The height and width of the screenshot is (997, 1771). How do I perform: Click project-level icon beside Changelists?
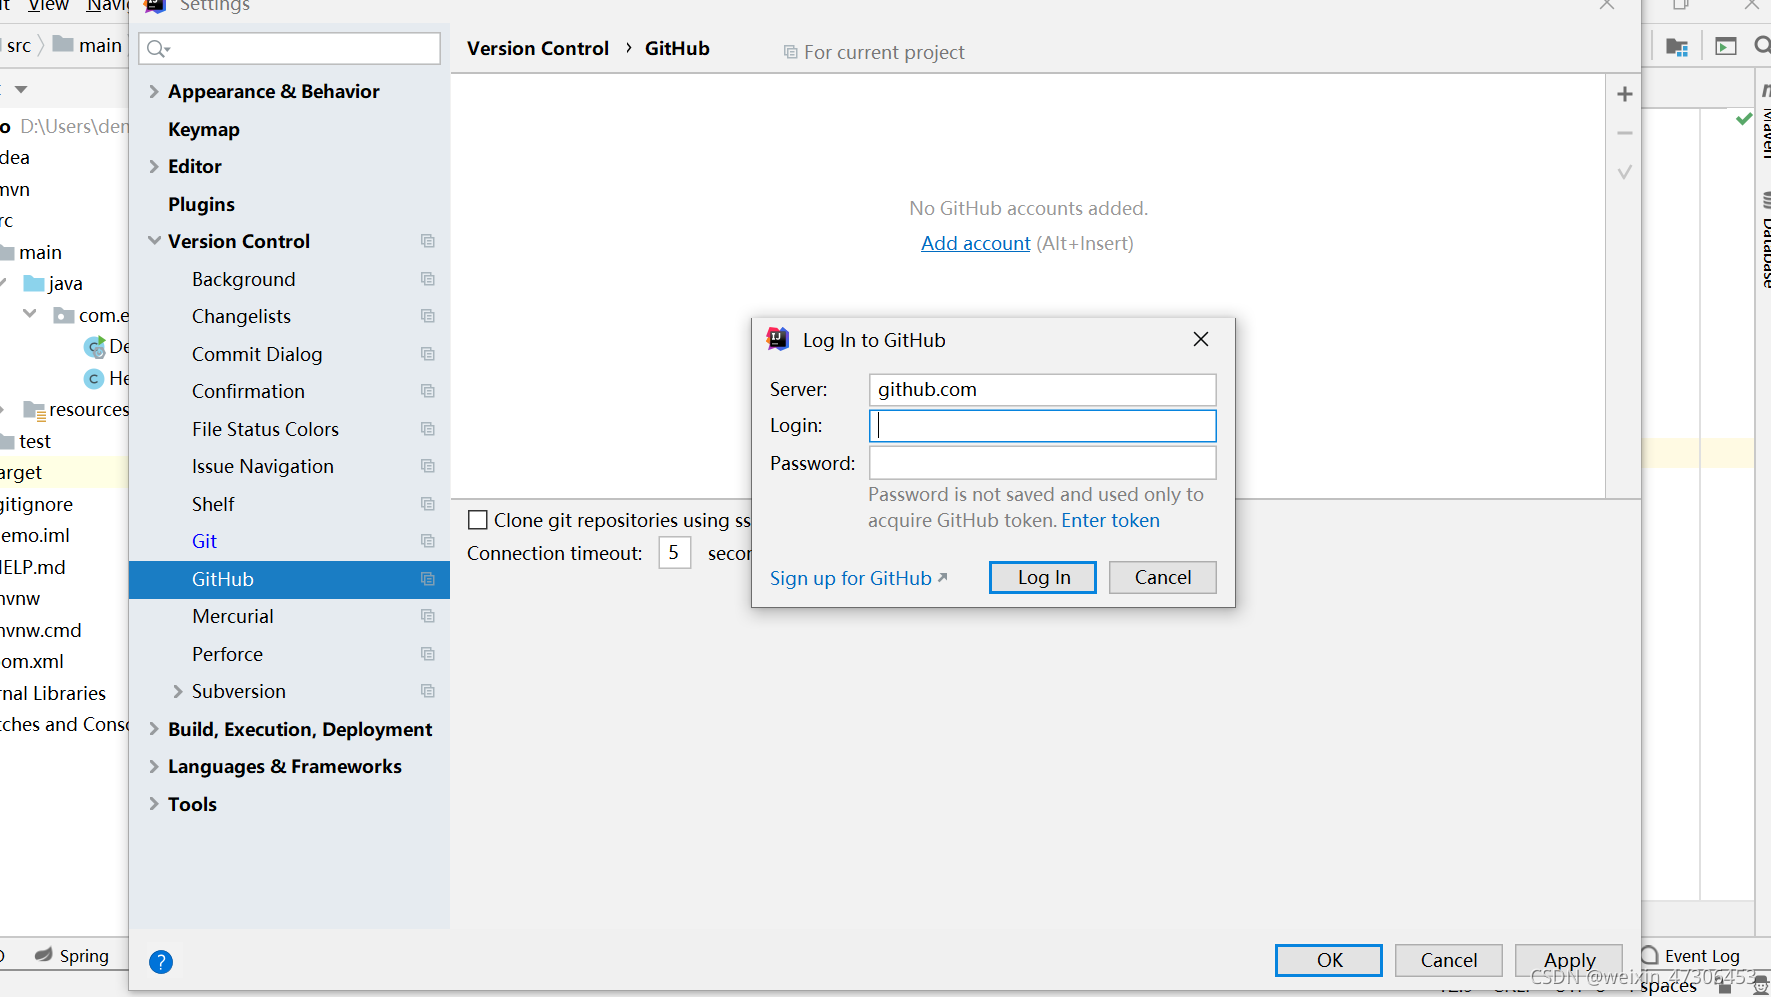click(x=428, y=316)
